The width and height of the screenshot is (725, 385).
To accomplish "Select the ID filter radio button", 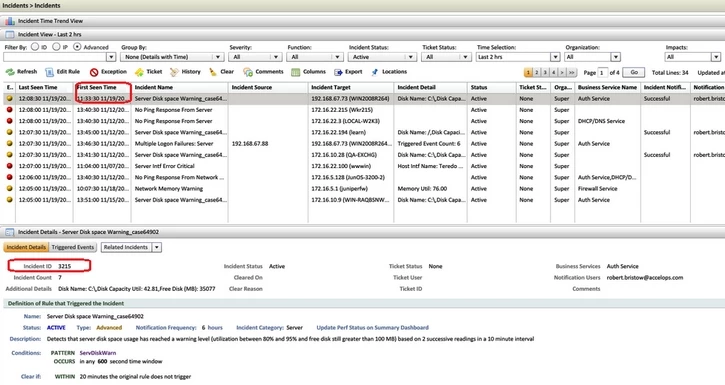I will (35, 47).
